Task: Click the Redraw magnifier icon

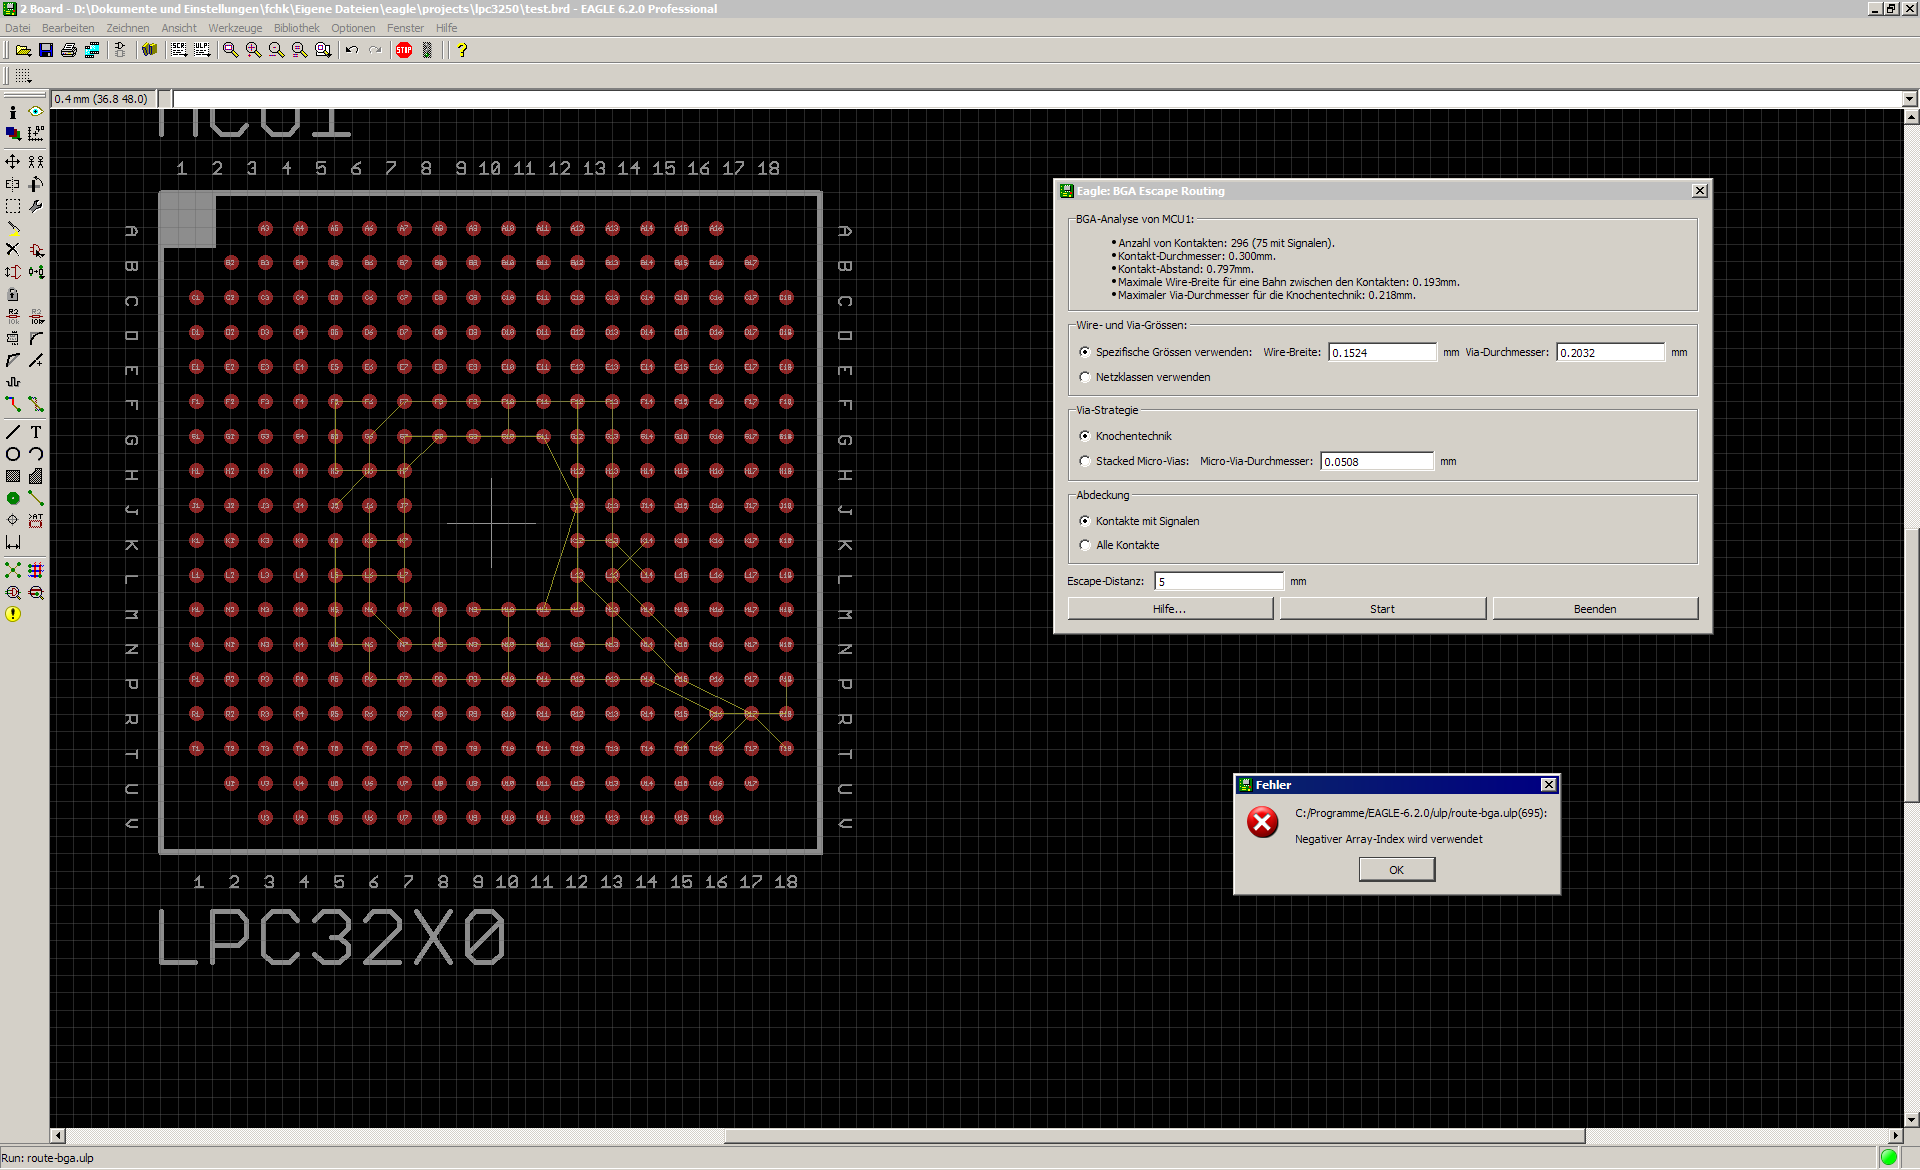Action: [300, 50]
